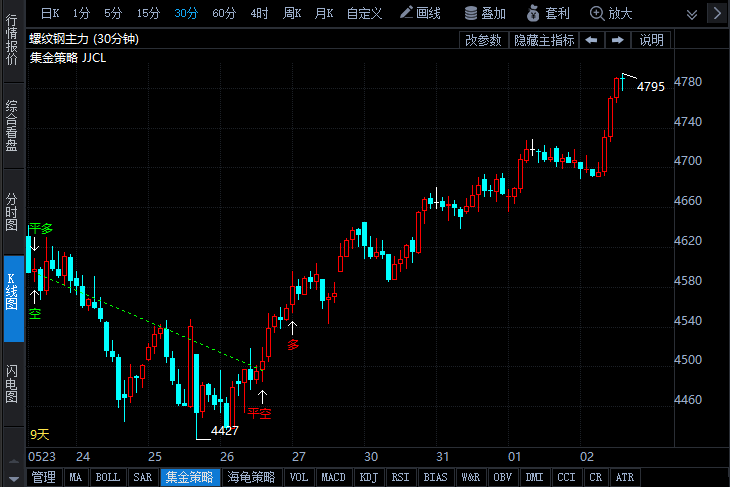
Task: Open 综合看盘 sidebar panel
Action: click(x=12, y=126)
